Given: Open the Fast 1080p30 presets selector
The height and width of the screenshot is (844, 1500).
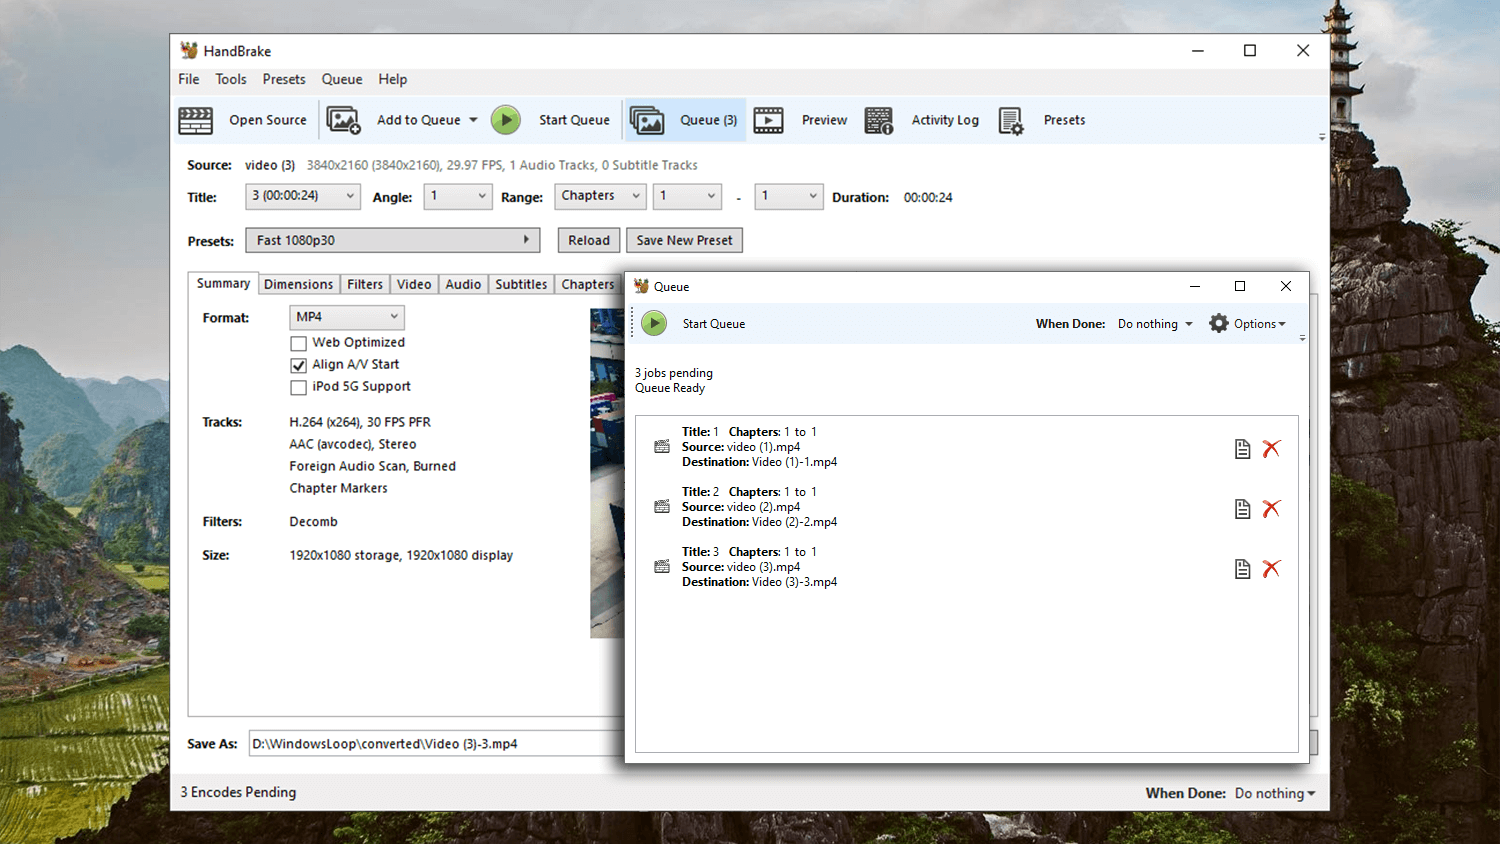Looking at the screenshot, I should coord(393,240).
